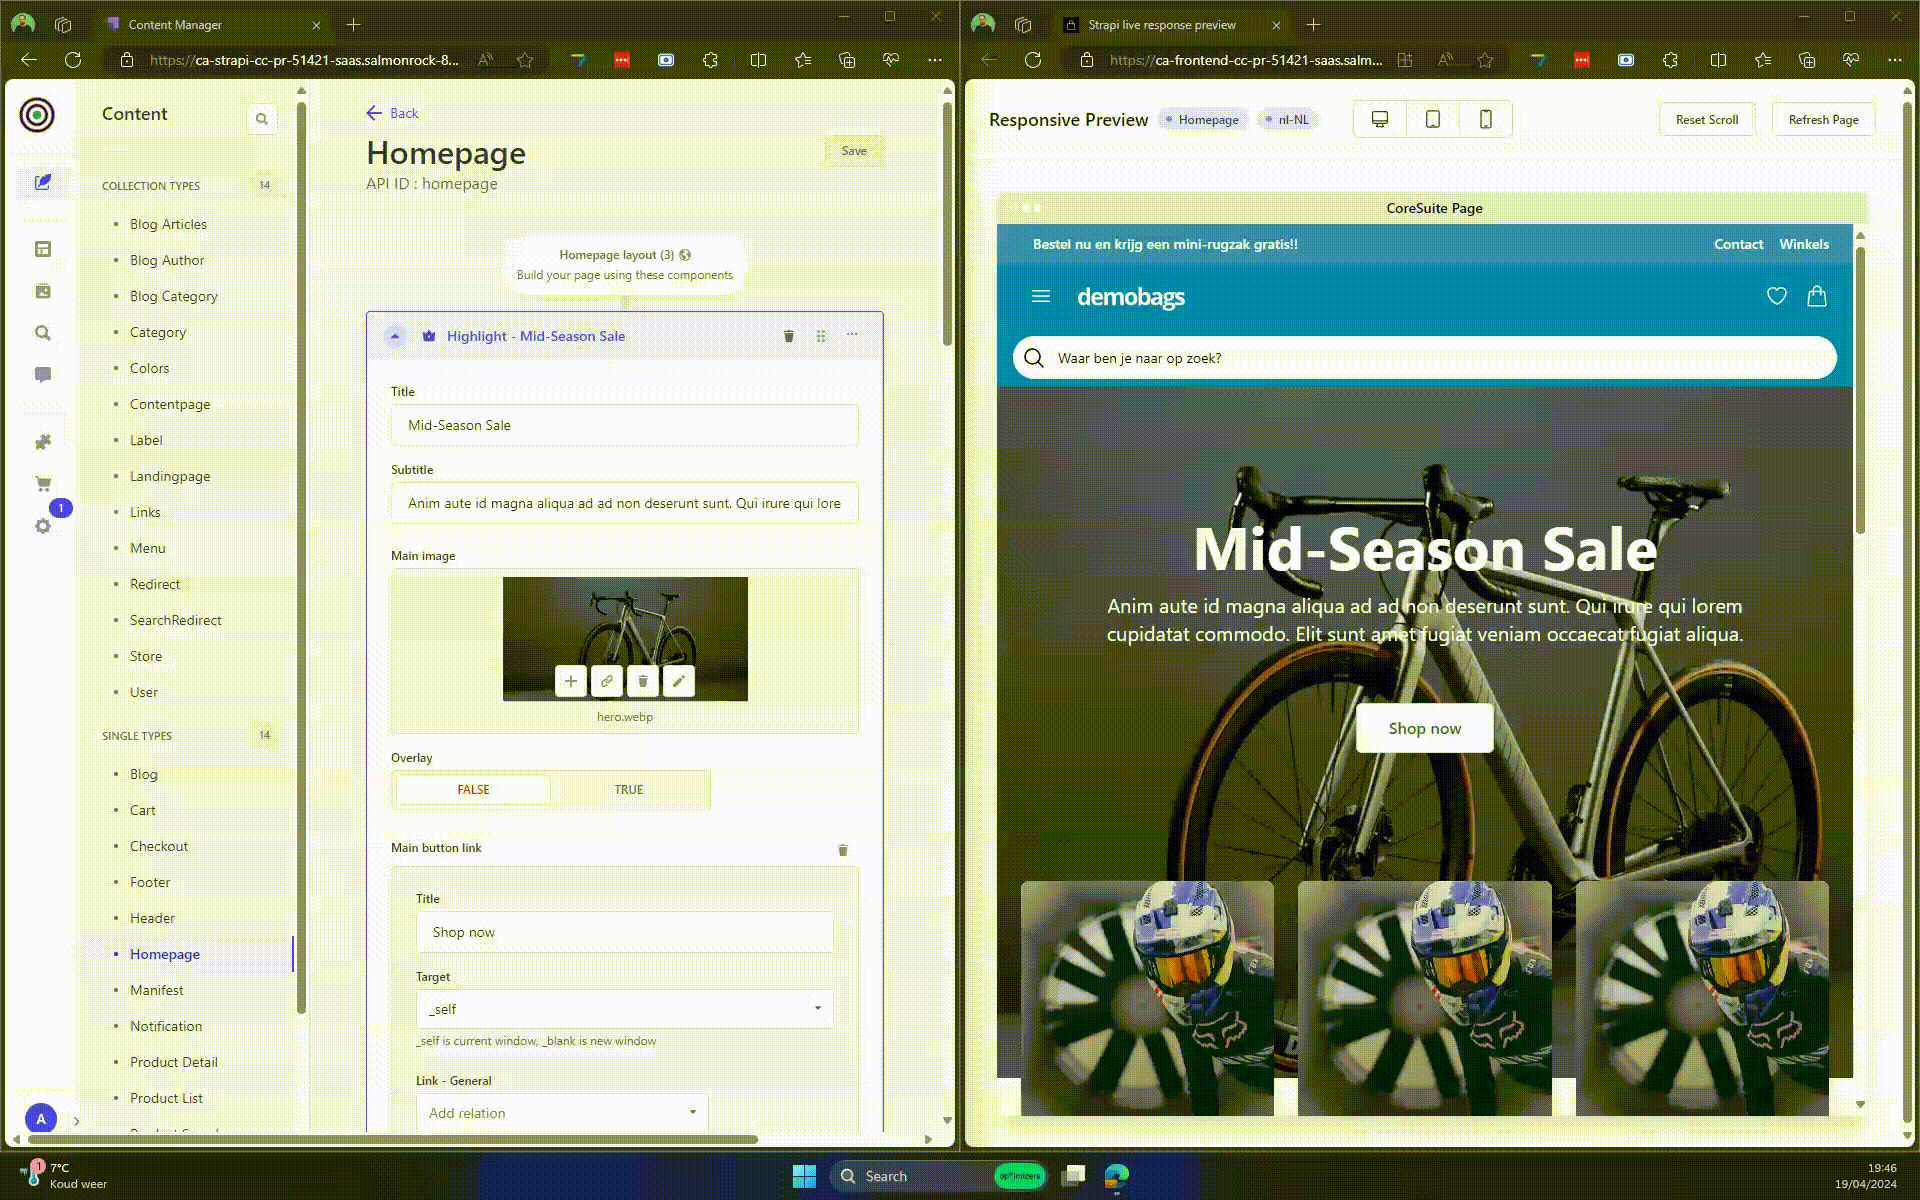Open the Media Library sidebar icon
This screenshot has width=1920, height=1200.
[43, 291]
